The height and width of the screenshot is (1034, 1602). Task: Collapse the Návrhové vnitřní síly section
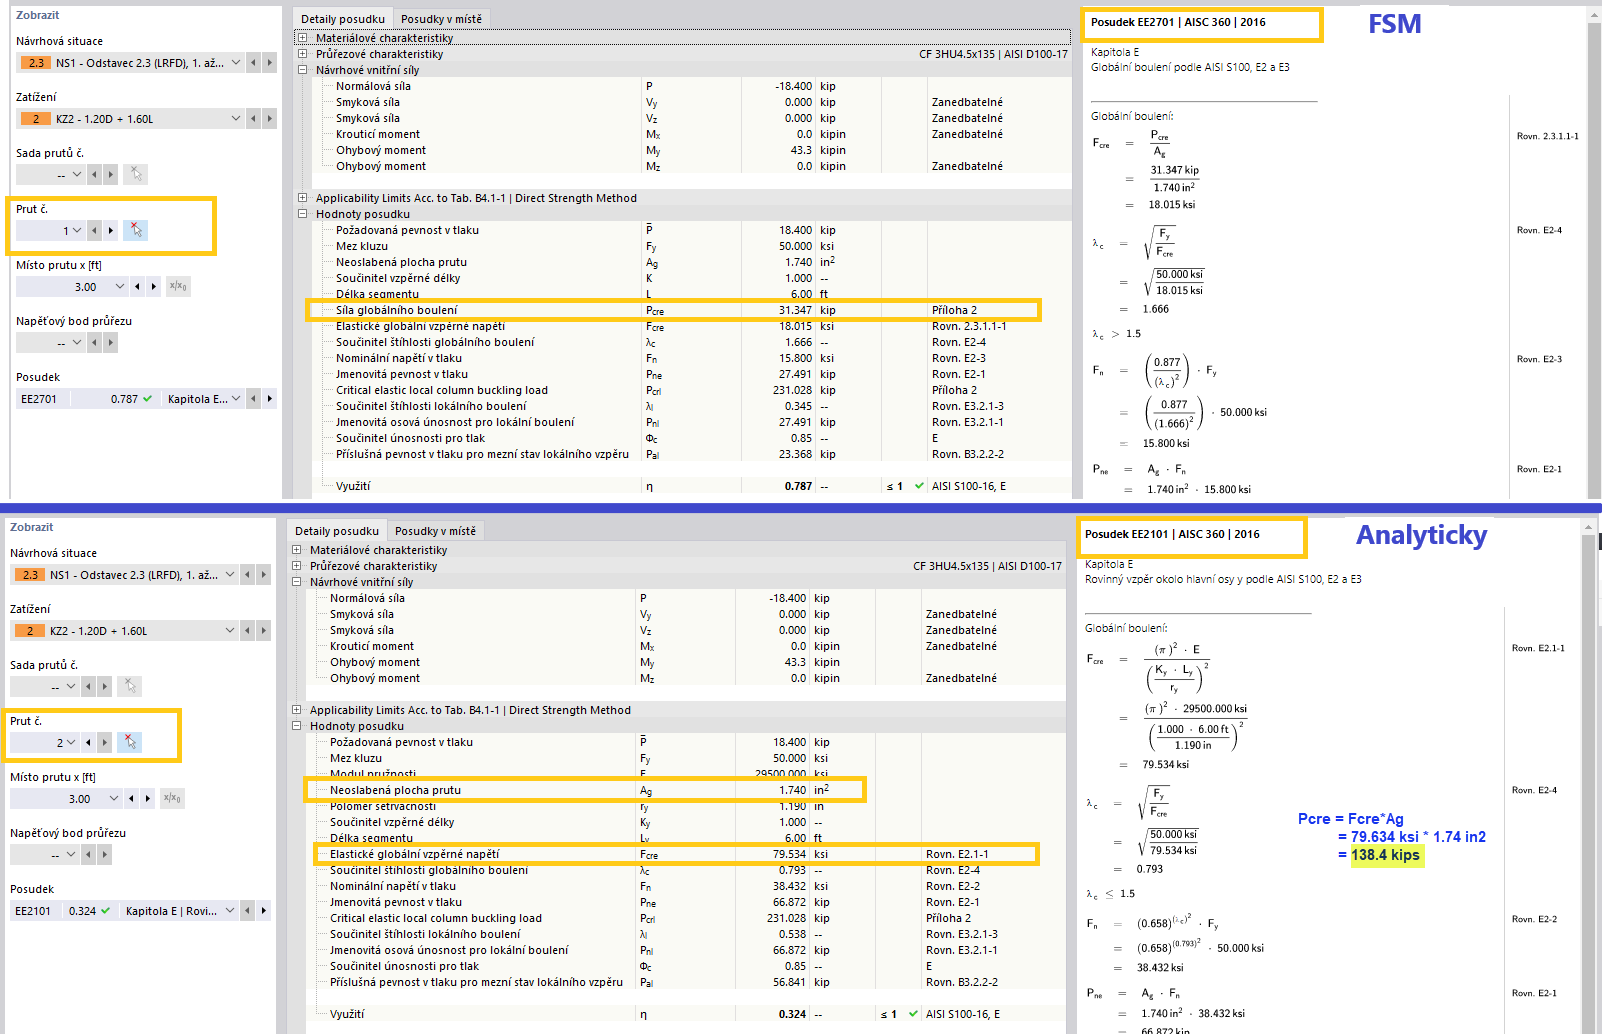301,70
